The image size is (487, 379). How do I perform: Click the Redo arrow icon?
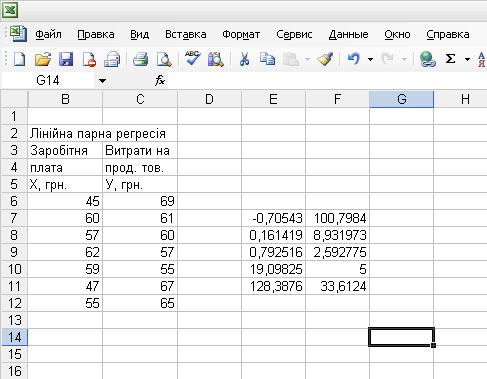click(387, 59)
